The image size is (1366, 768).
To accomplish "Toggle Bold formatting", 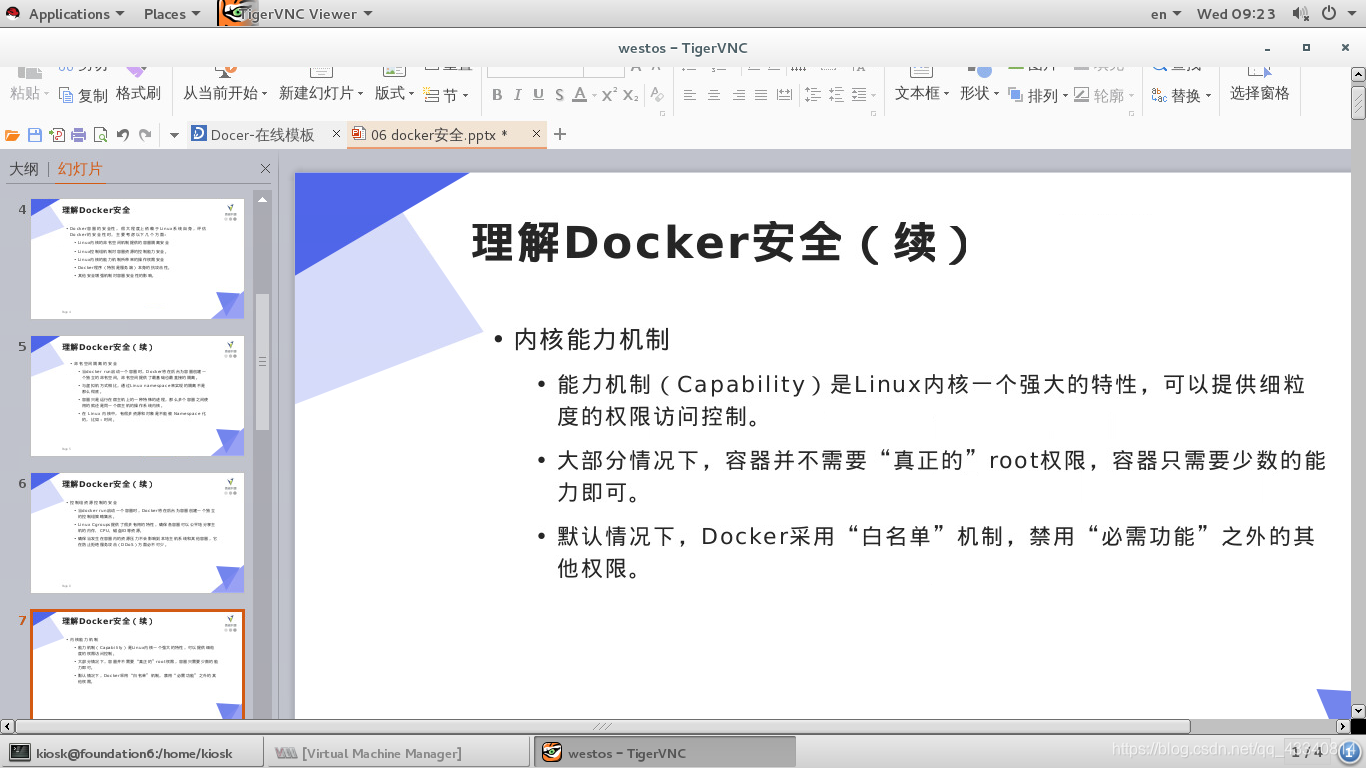I will pyautogui.click(x=497, y=95).
